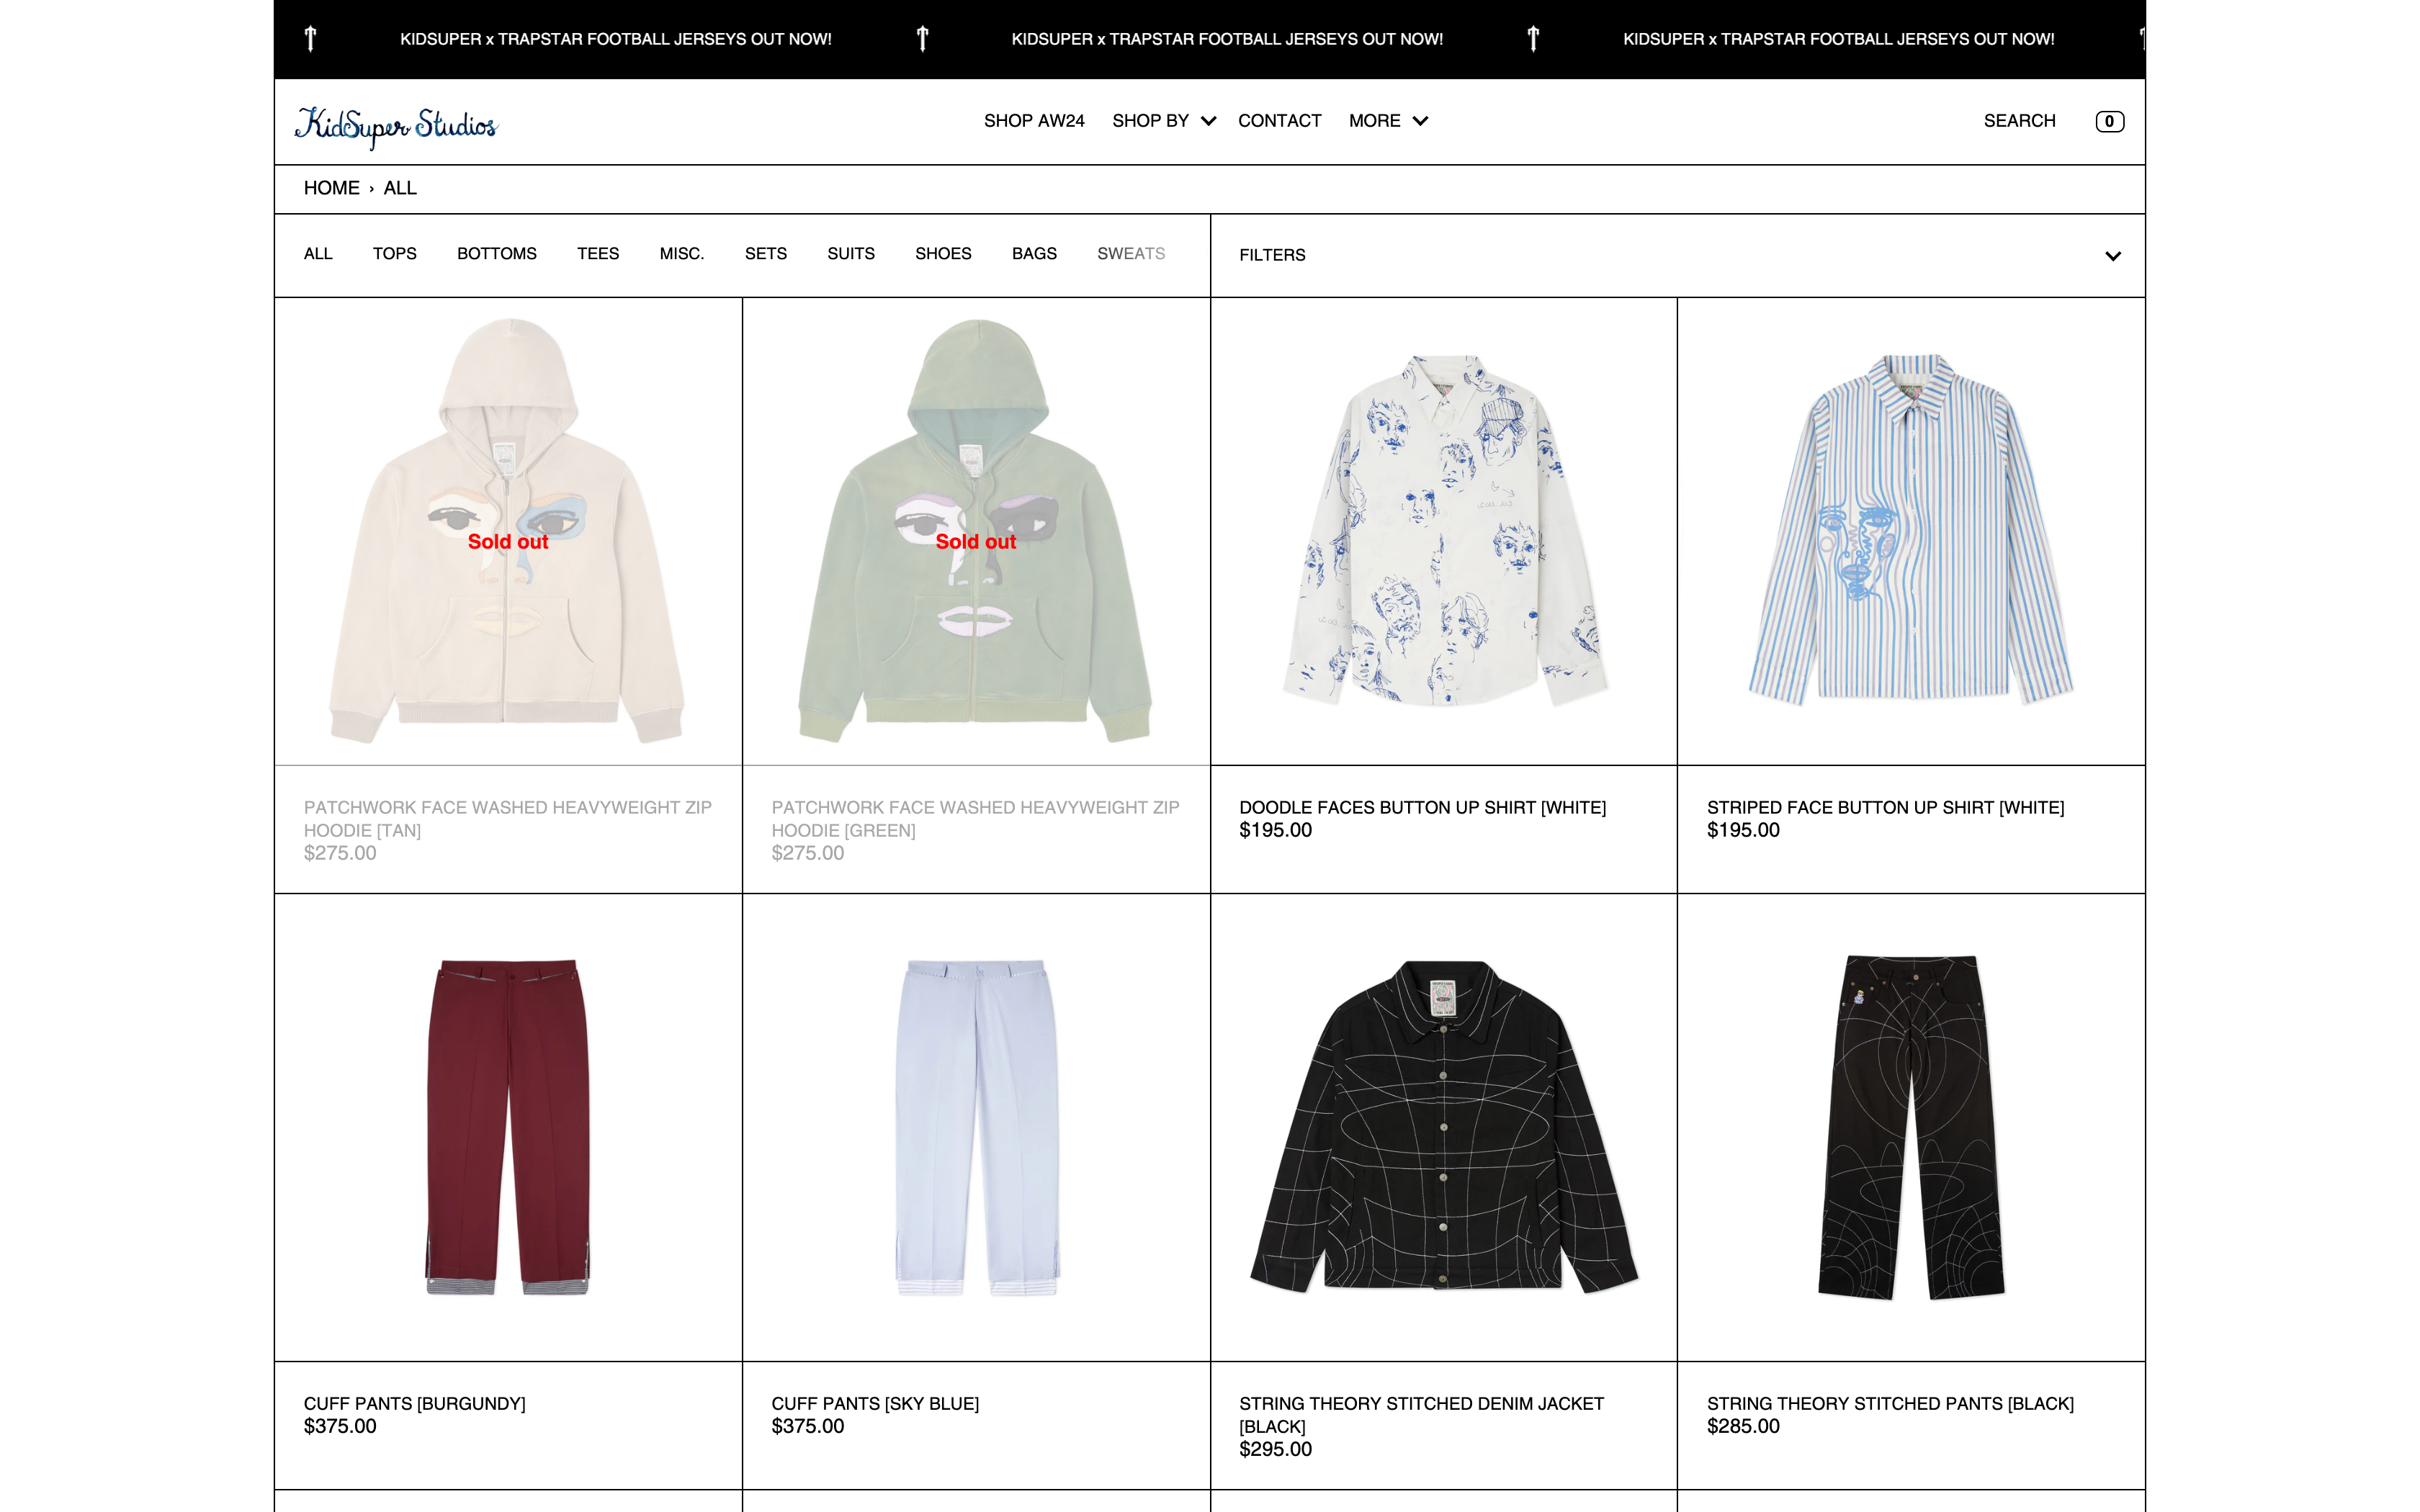Select the TOPS category tab
The width and height of the screenshot is (2420, 1512).
(394, 254)
